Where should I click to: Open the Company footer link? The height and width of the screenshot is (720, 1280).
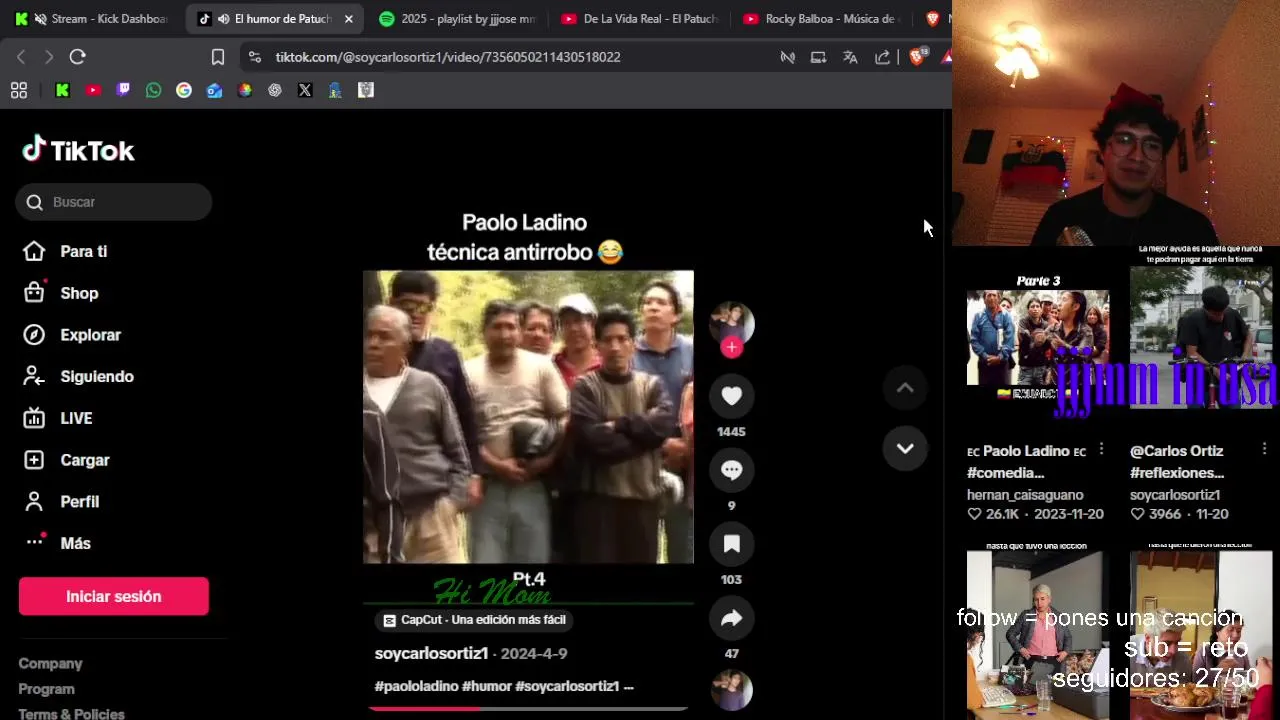click(x=50, y=663)
